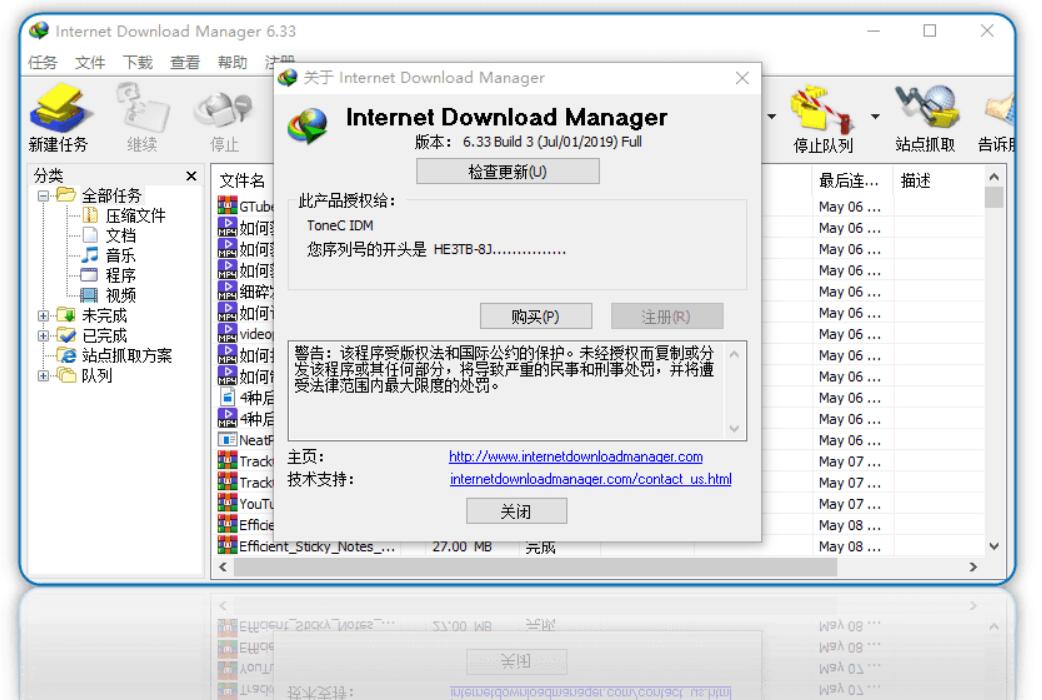Click the 27.00 MB size cell
The width and height of the screenshot is (1042, 700).
pos(463,546)
